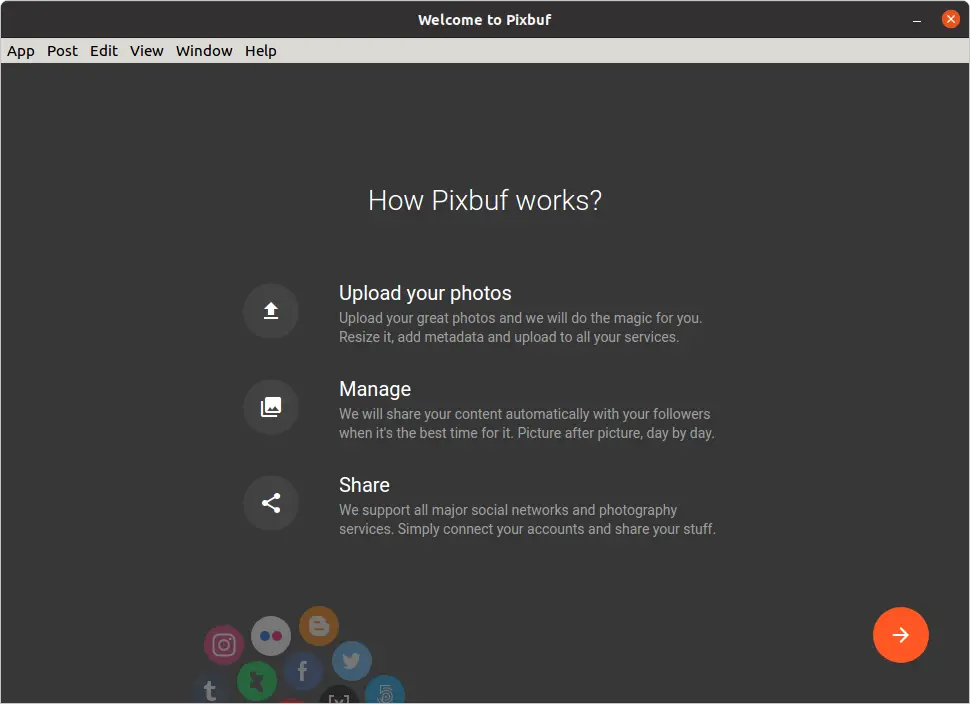Open the Help menu
This screenshot has height=704, width=970.
tap(260, 51)
